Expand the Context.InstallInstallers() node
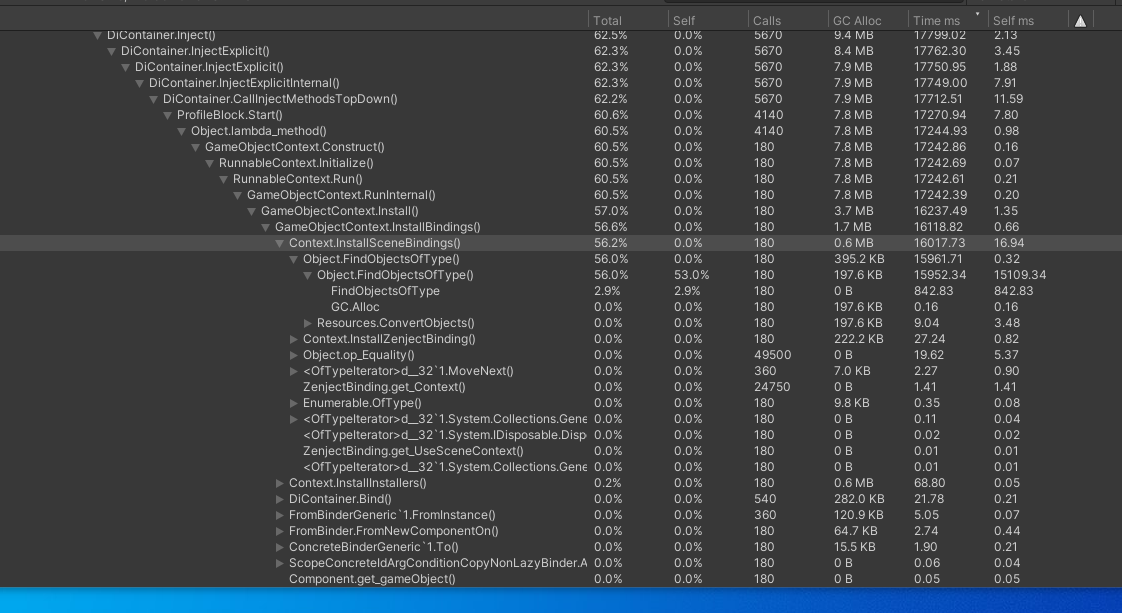Screen dimensions: 1122x613 tap(280, 483)
